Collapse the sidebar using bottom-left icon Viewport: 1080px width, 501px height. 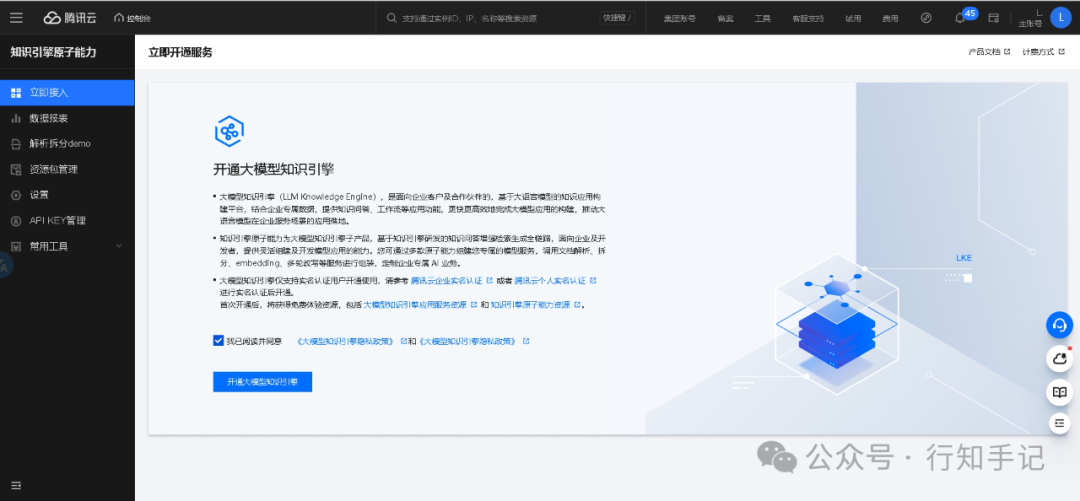pyautogui.click(x=16, y=486)
